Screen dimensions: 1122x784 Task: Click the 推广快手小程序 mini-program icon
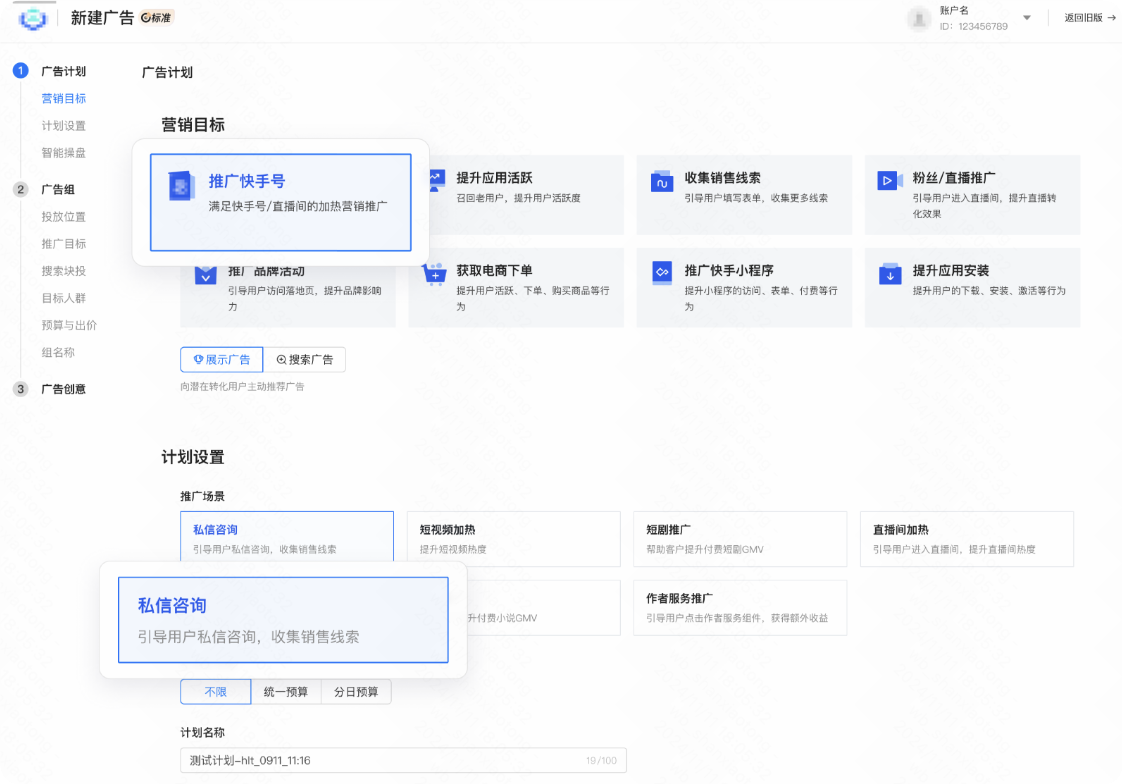click(662, 270)
